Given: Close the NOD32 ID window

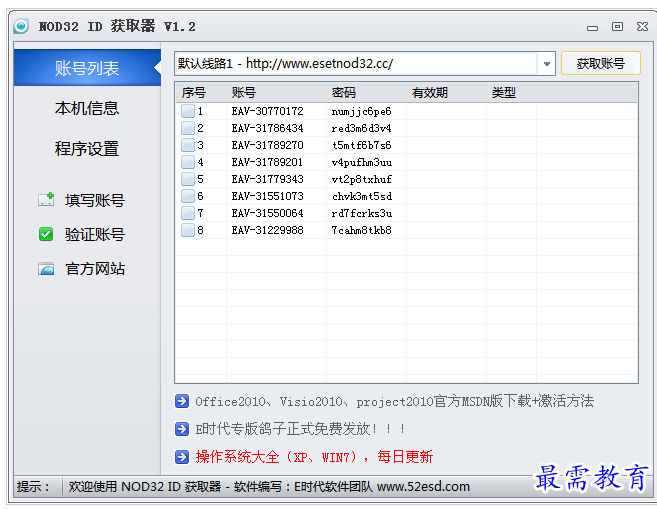Looking at the screenshot, I should click(x=642, y=26).
